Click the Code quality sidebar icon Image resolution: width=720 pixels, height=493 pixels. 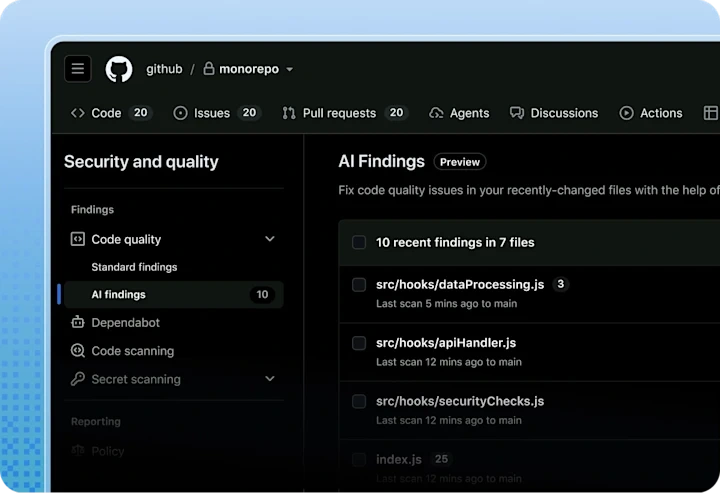click(x=78, y=239)
